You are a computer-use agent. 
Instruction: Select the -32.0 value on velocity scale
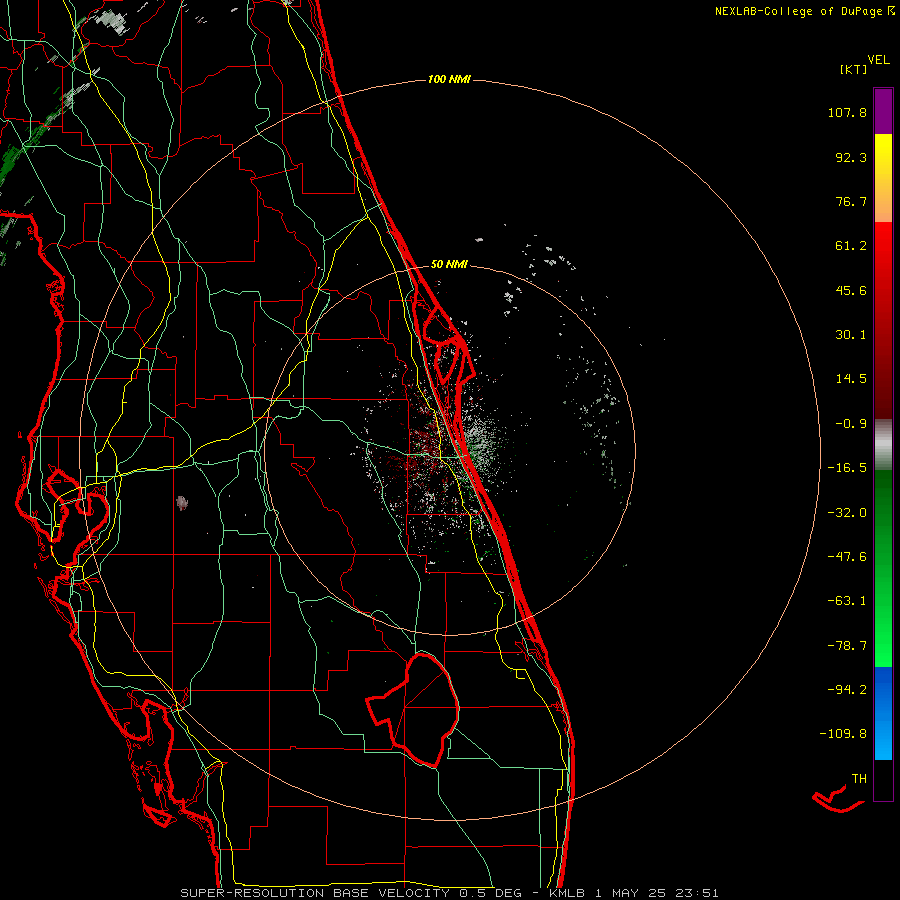click(x=847, y=513)
